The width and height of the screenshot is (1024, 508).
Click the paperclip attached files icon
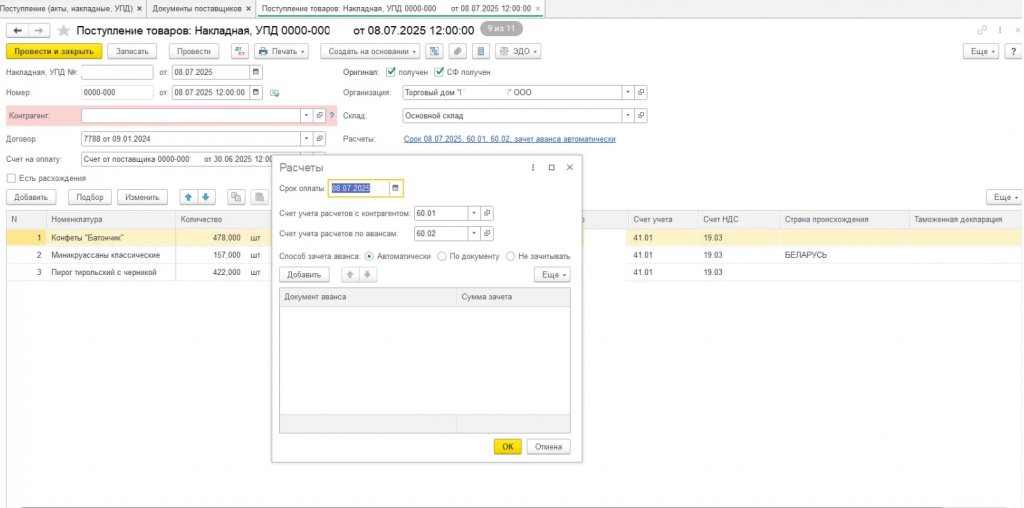pos(458,51)
